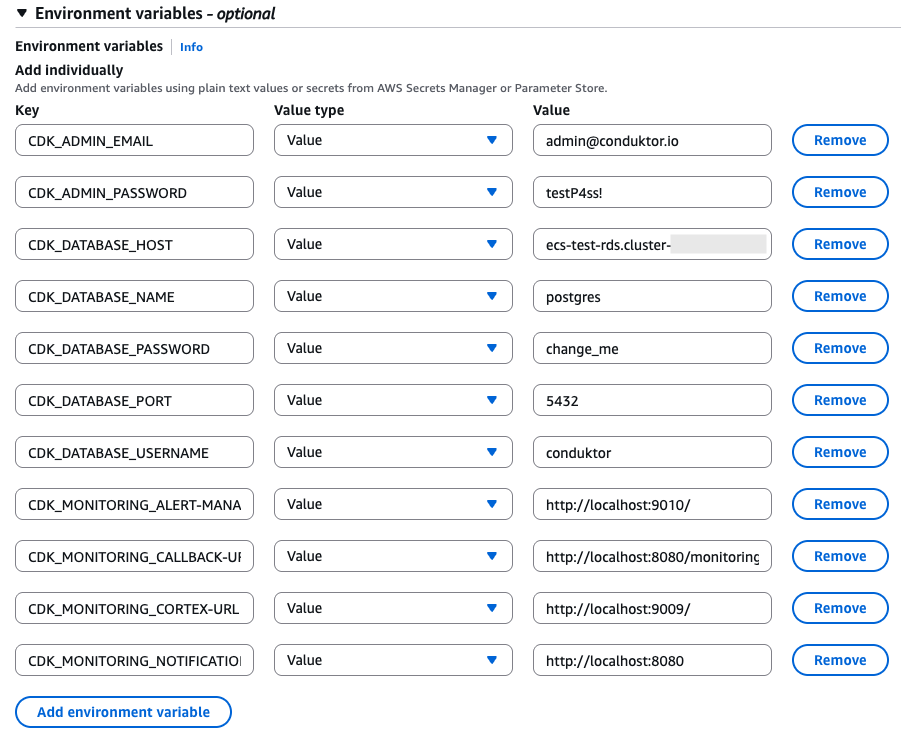Select the value field containing admin@conduktor.io
The image size is (901, 737).
(651, 140)
